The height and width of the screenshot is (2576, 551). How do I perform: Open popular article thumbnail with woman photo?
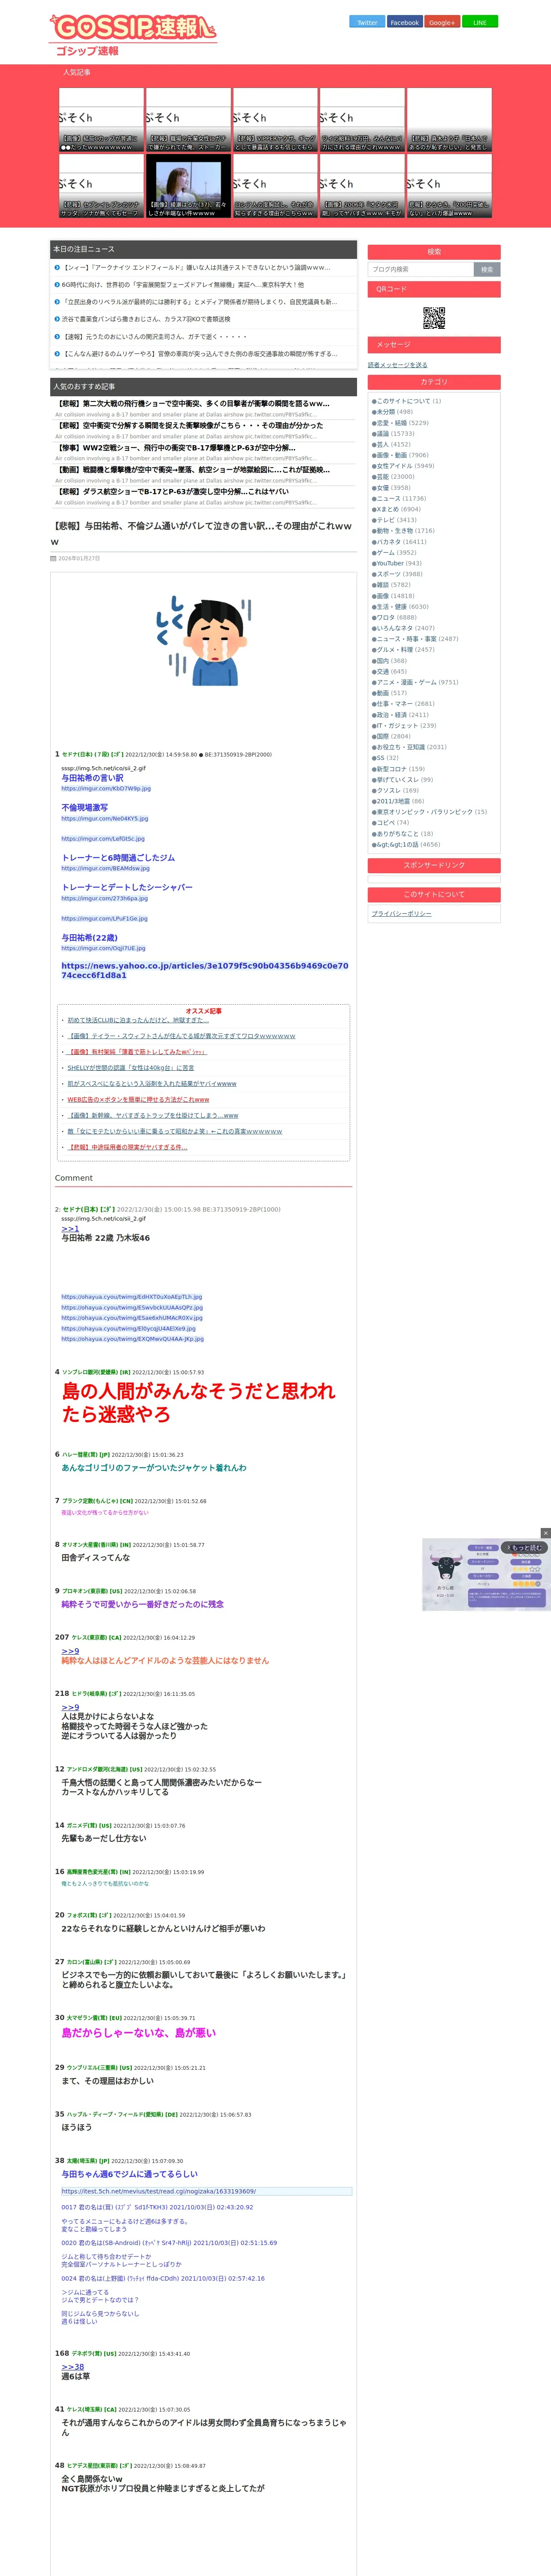(188, 186)
